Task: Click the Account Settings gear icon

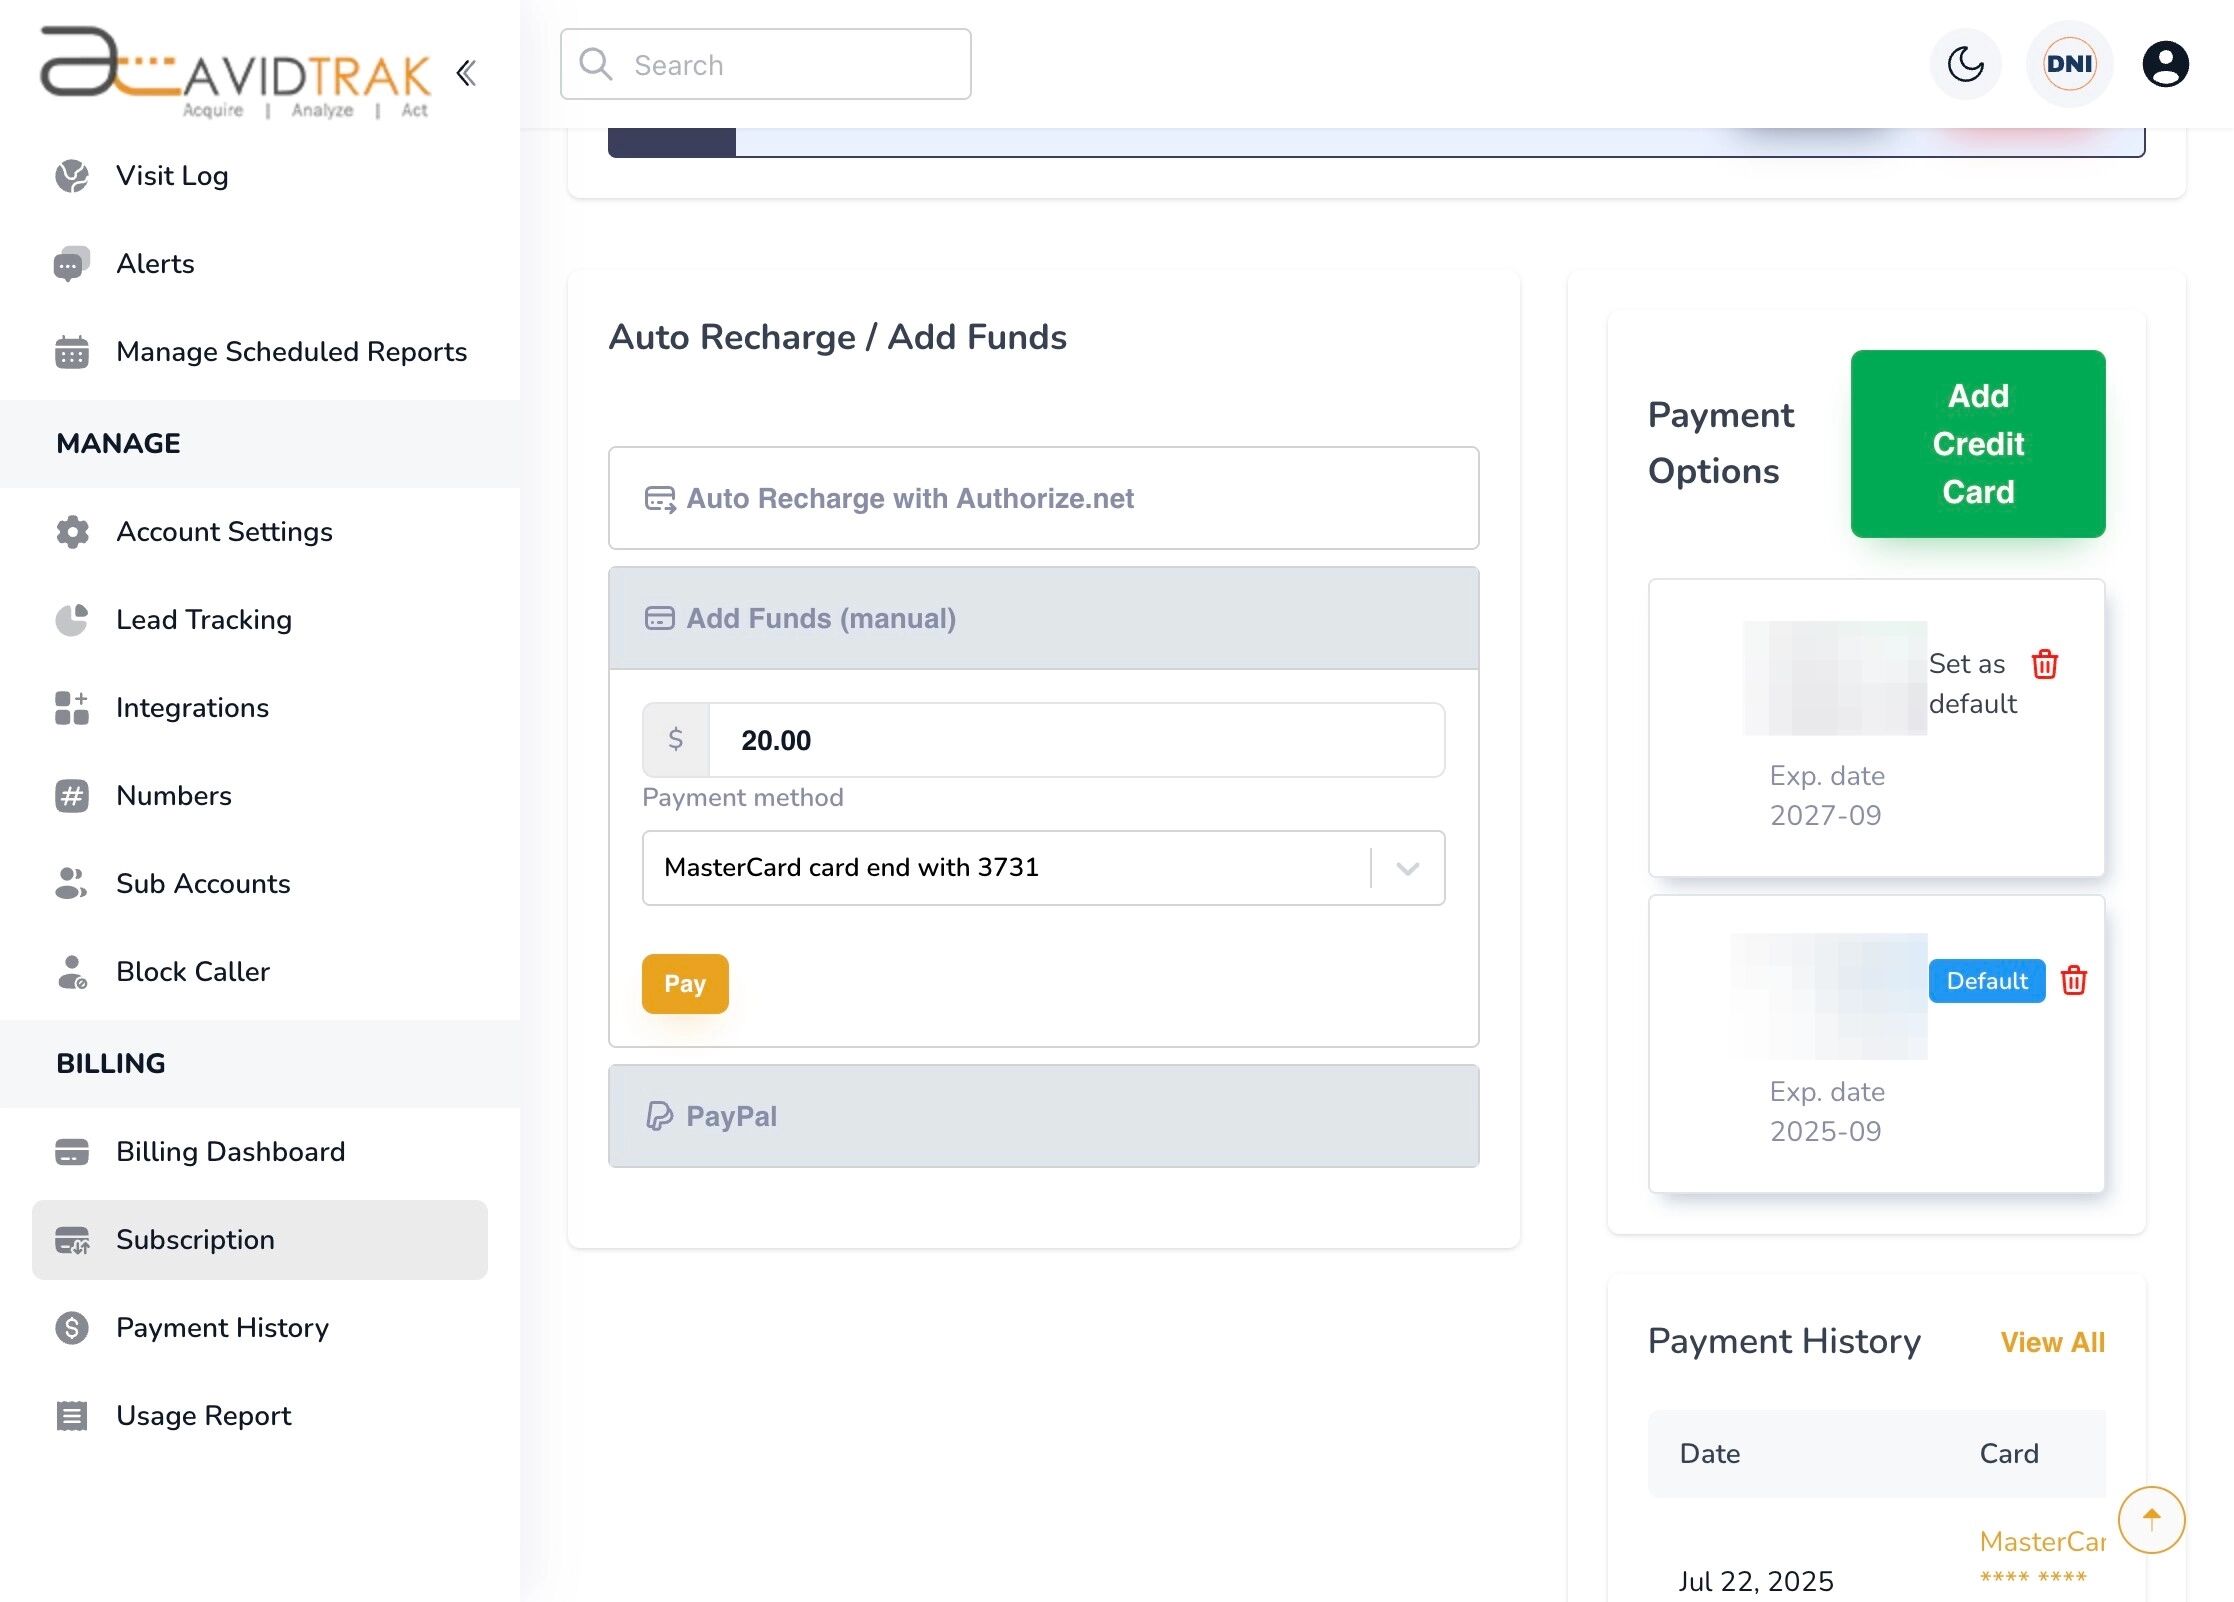Action: [x=72, y=532]
